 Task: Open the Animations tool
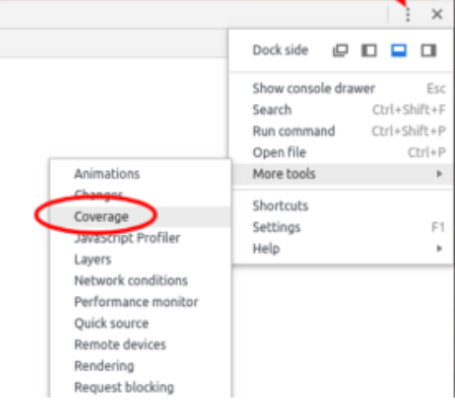[140, 174]
